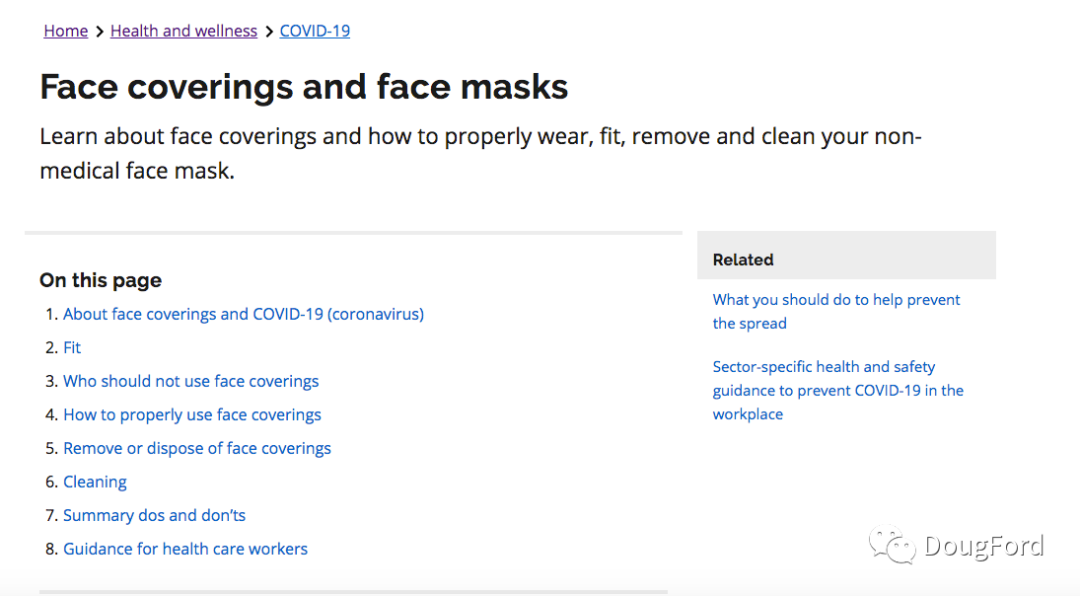Open Sector-specific health and safety guidance link
1080x596 pixels.
click(x=838, y=390)
